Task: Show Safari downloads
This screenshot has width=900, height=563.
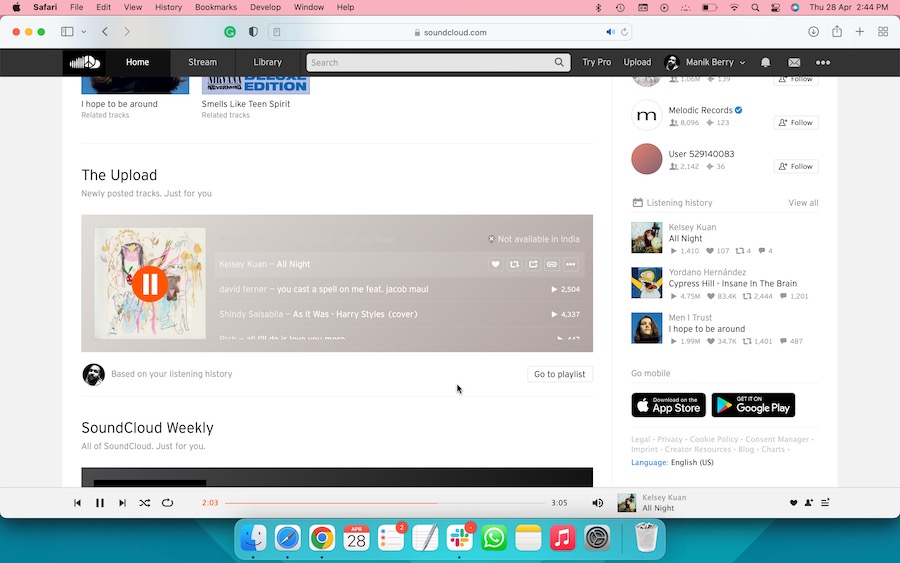Action: pyautogui.click(x=813, y=32)
